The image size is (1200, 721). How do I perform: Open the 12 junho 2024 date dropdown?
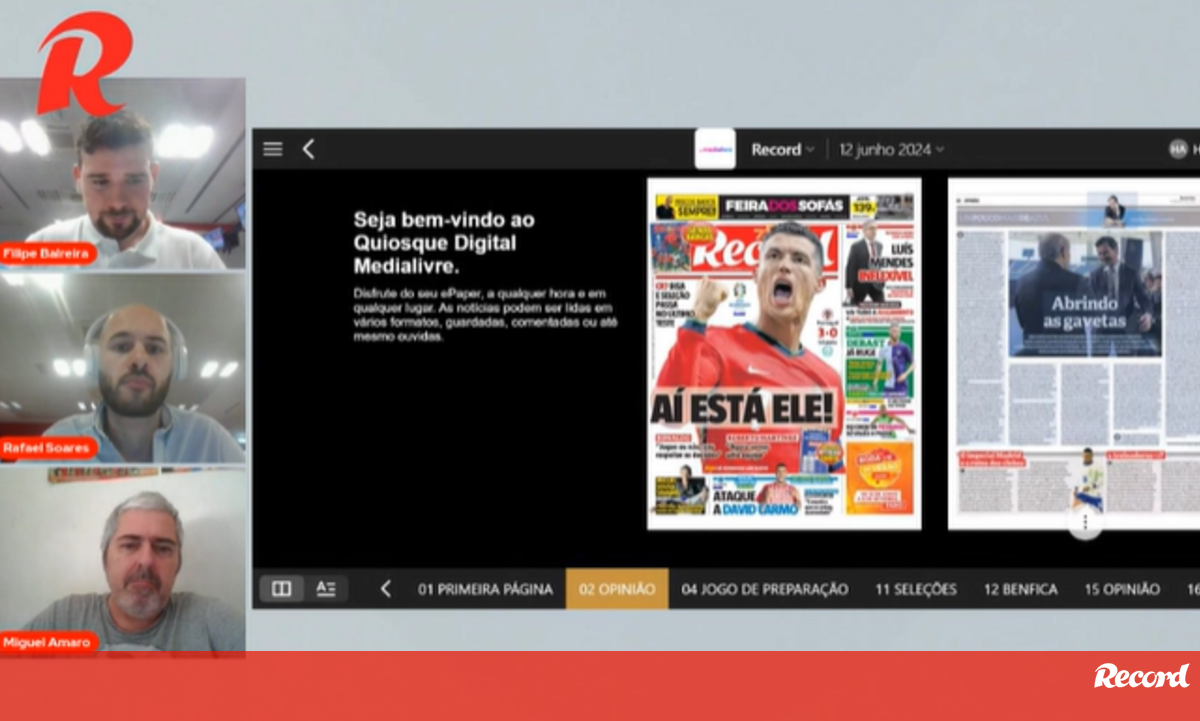(892, 149)
